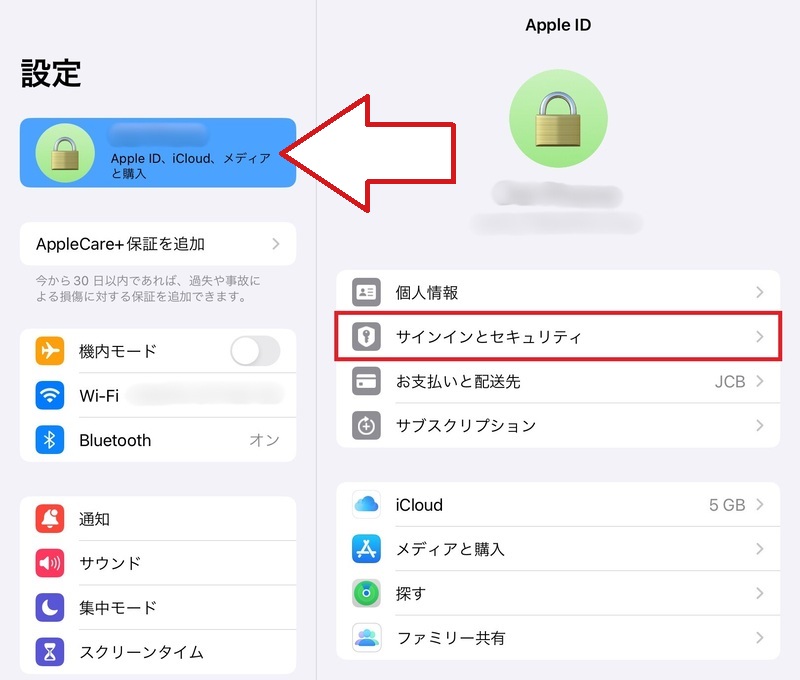Image resolution: width=800 pixels, height=680 pixels.
Task: Click the ファミリー共有 family icon
Action: (366, 637)
